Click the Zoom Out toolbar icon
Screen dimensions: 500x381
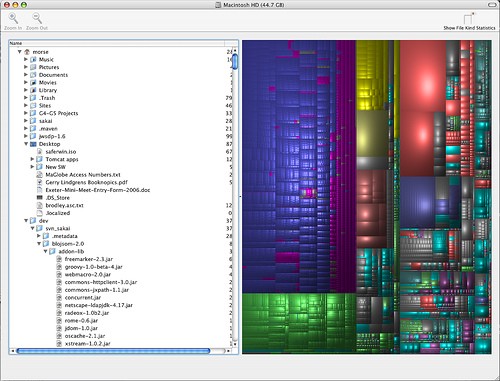point(37,18)
